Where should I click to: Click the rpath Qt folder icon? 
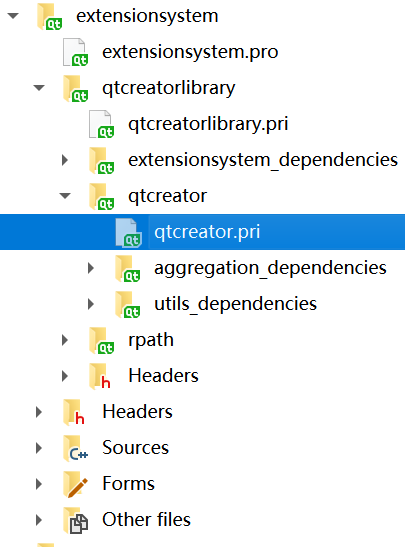pyautogui.click(x=101, y=340)
